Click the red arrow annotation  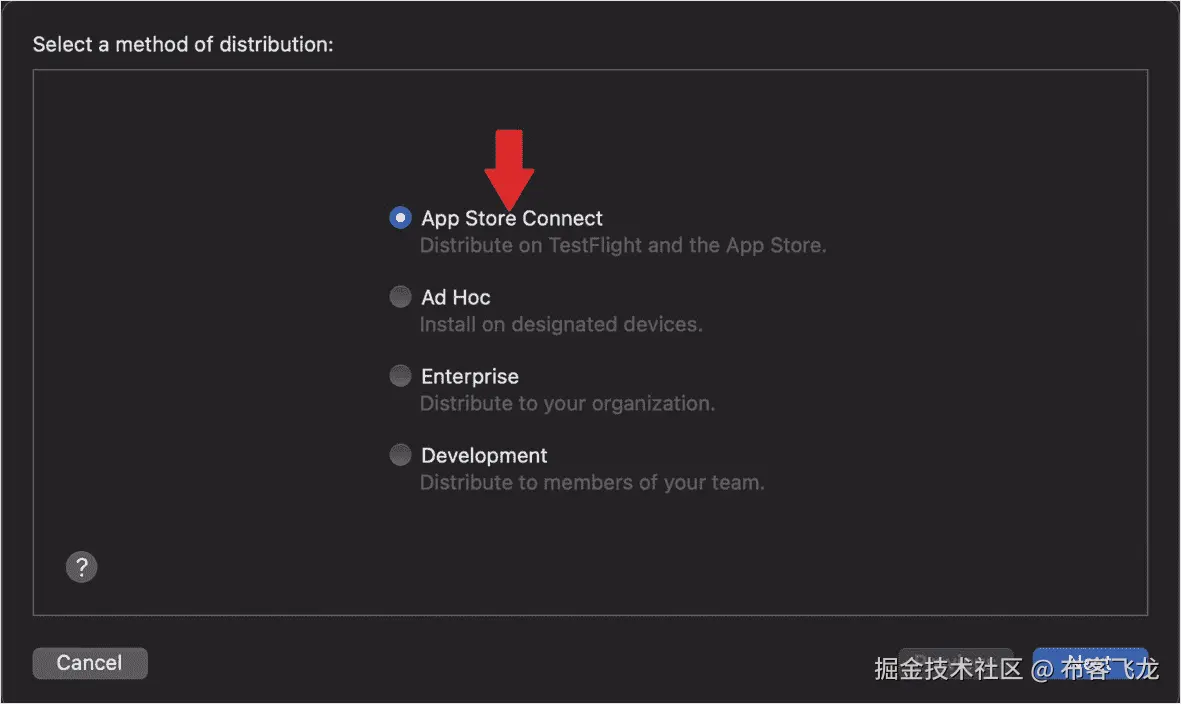click(x=510, y=165)
